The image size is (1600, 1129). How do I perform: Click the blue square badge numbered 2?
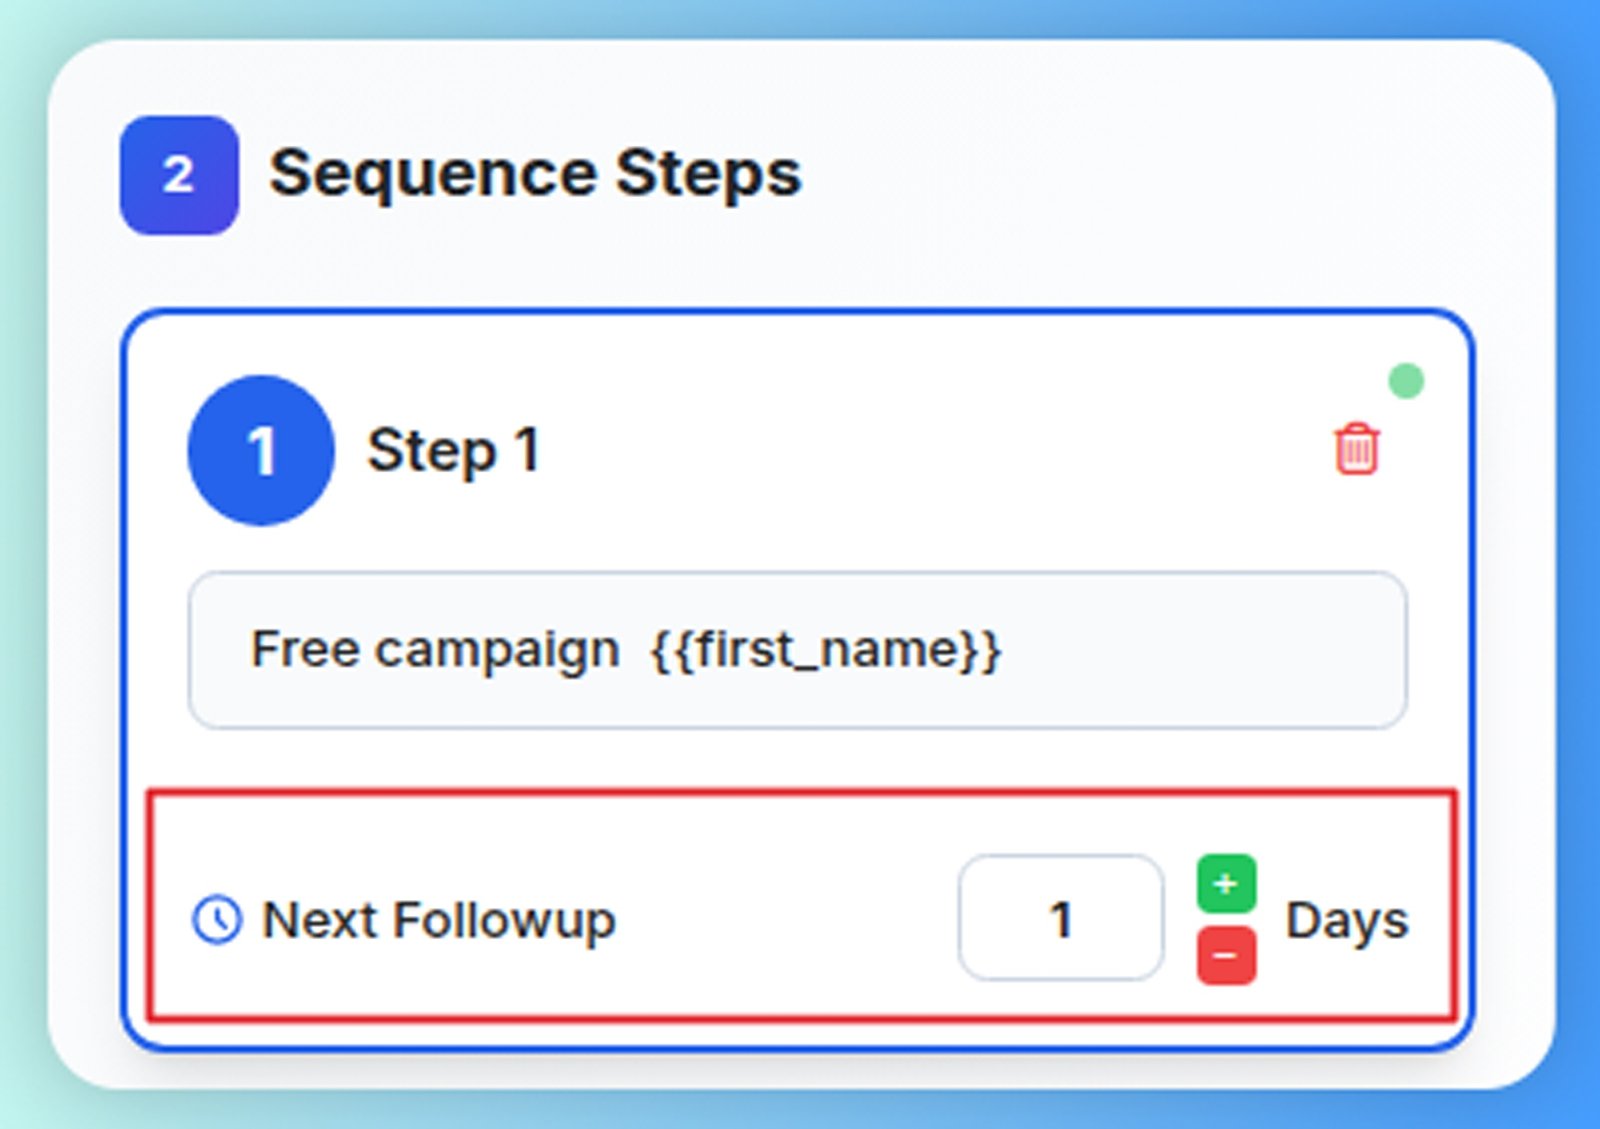(x=179, y=175)
